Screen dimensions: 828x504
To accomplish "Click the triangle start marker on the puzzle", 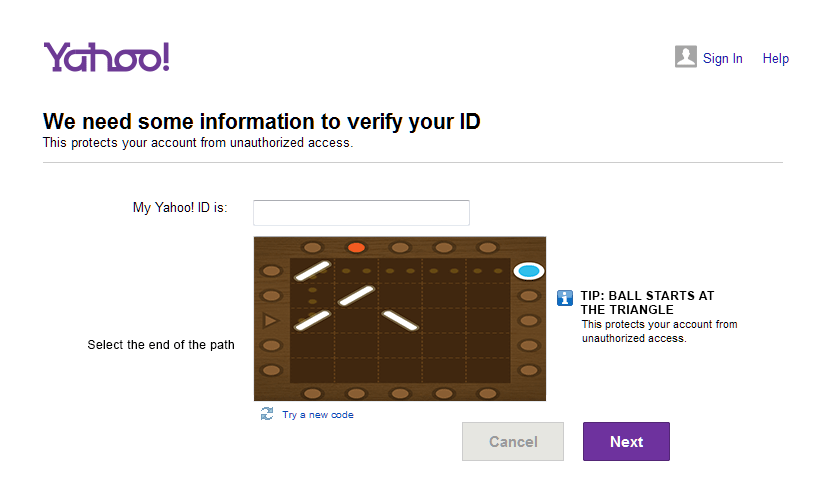I will [x=270, y=321].
